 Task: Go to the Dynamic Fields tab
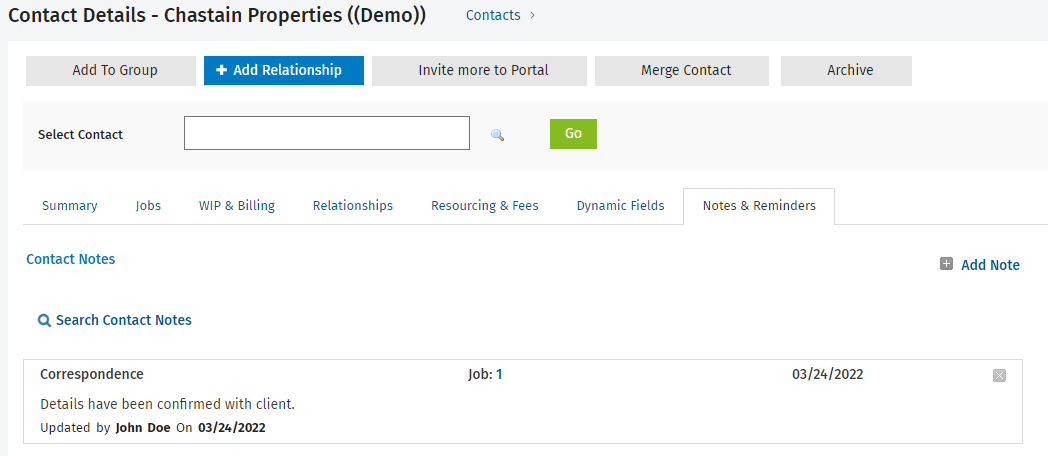620,206
